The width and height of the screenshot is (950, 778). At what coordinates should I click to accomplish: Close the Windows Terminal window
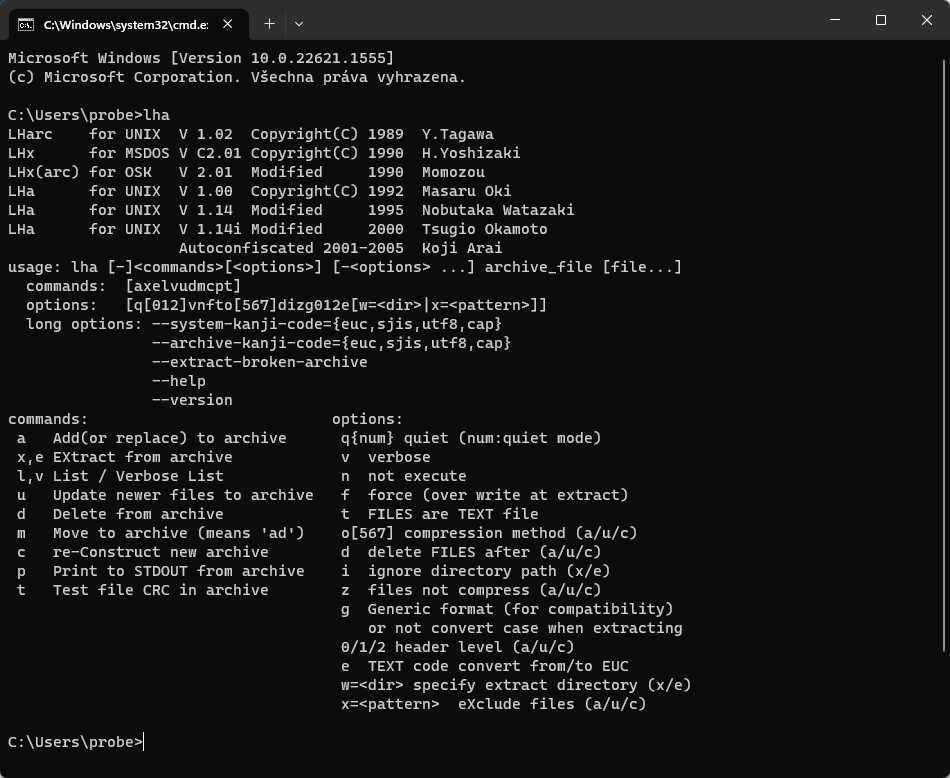[x=926, y=20]
